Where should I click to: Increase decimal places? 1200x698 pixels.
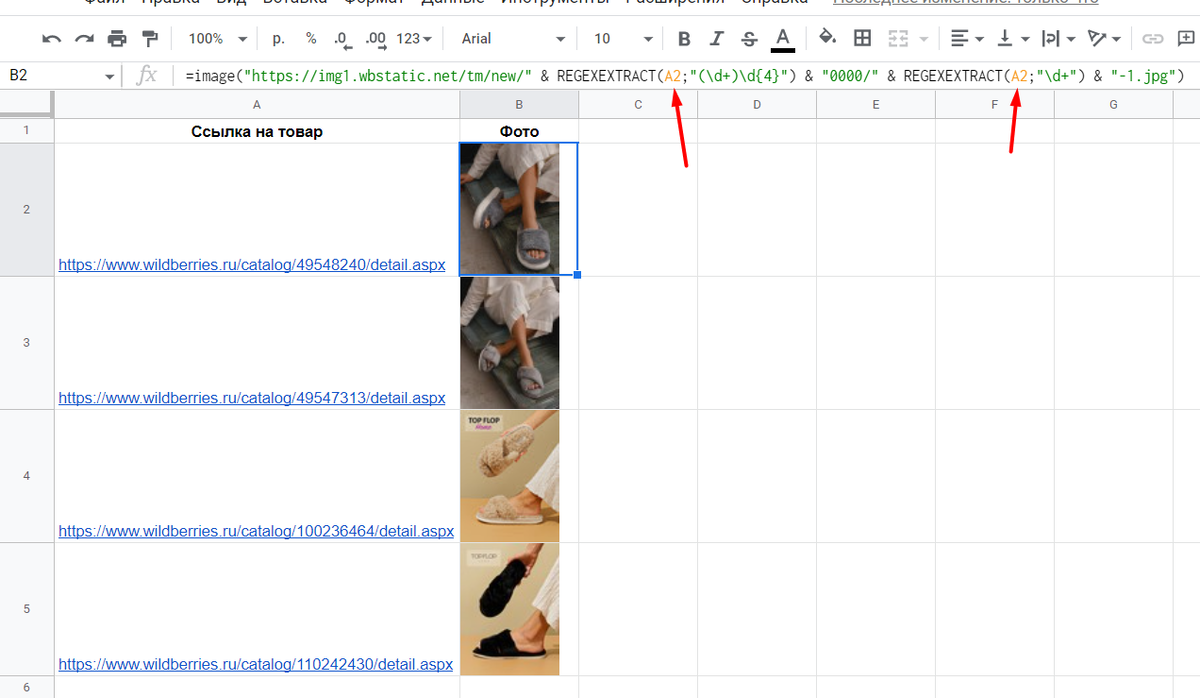pos(376,39)
